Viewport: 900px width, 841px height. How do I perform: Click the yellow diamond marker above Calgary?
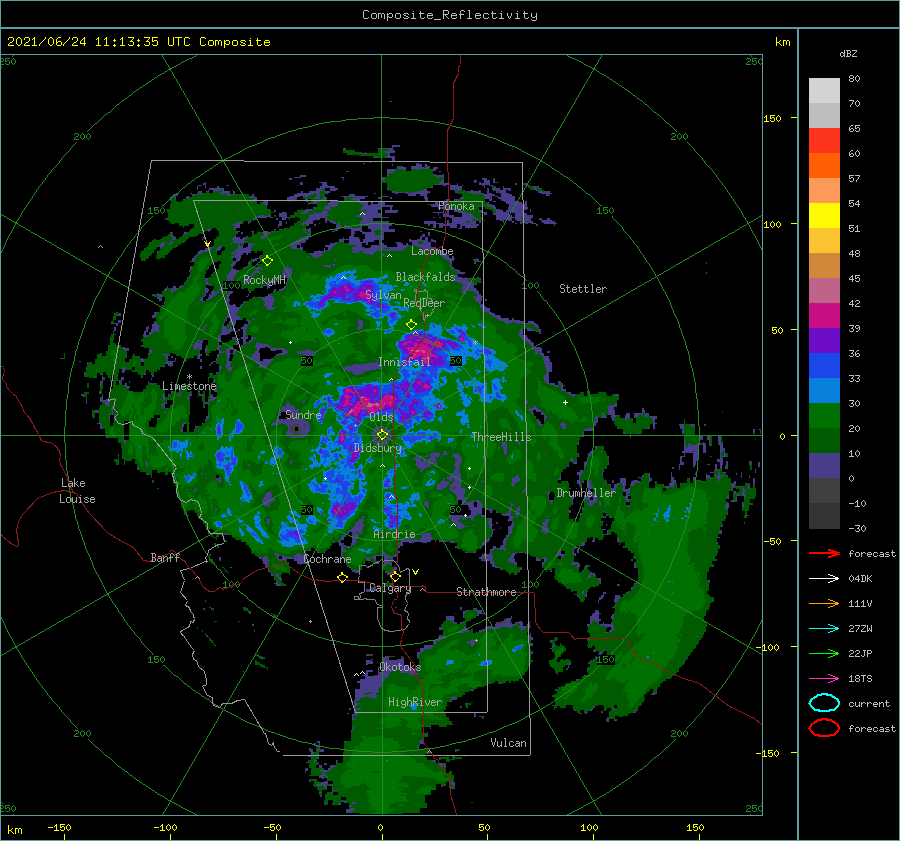point(395,576)
